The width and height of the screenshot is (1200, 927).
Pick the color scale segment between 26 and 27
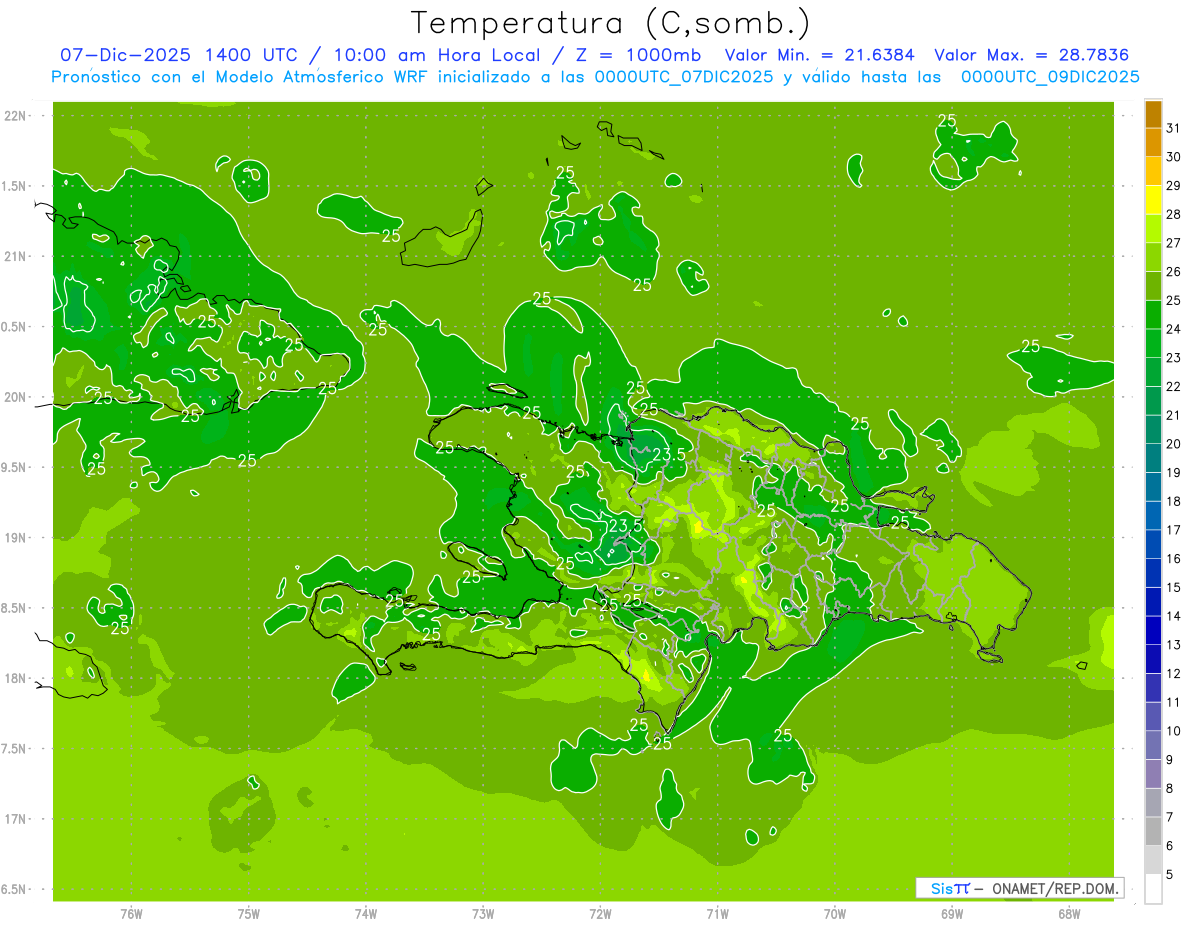(x=1153, y=257)
